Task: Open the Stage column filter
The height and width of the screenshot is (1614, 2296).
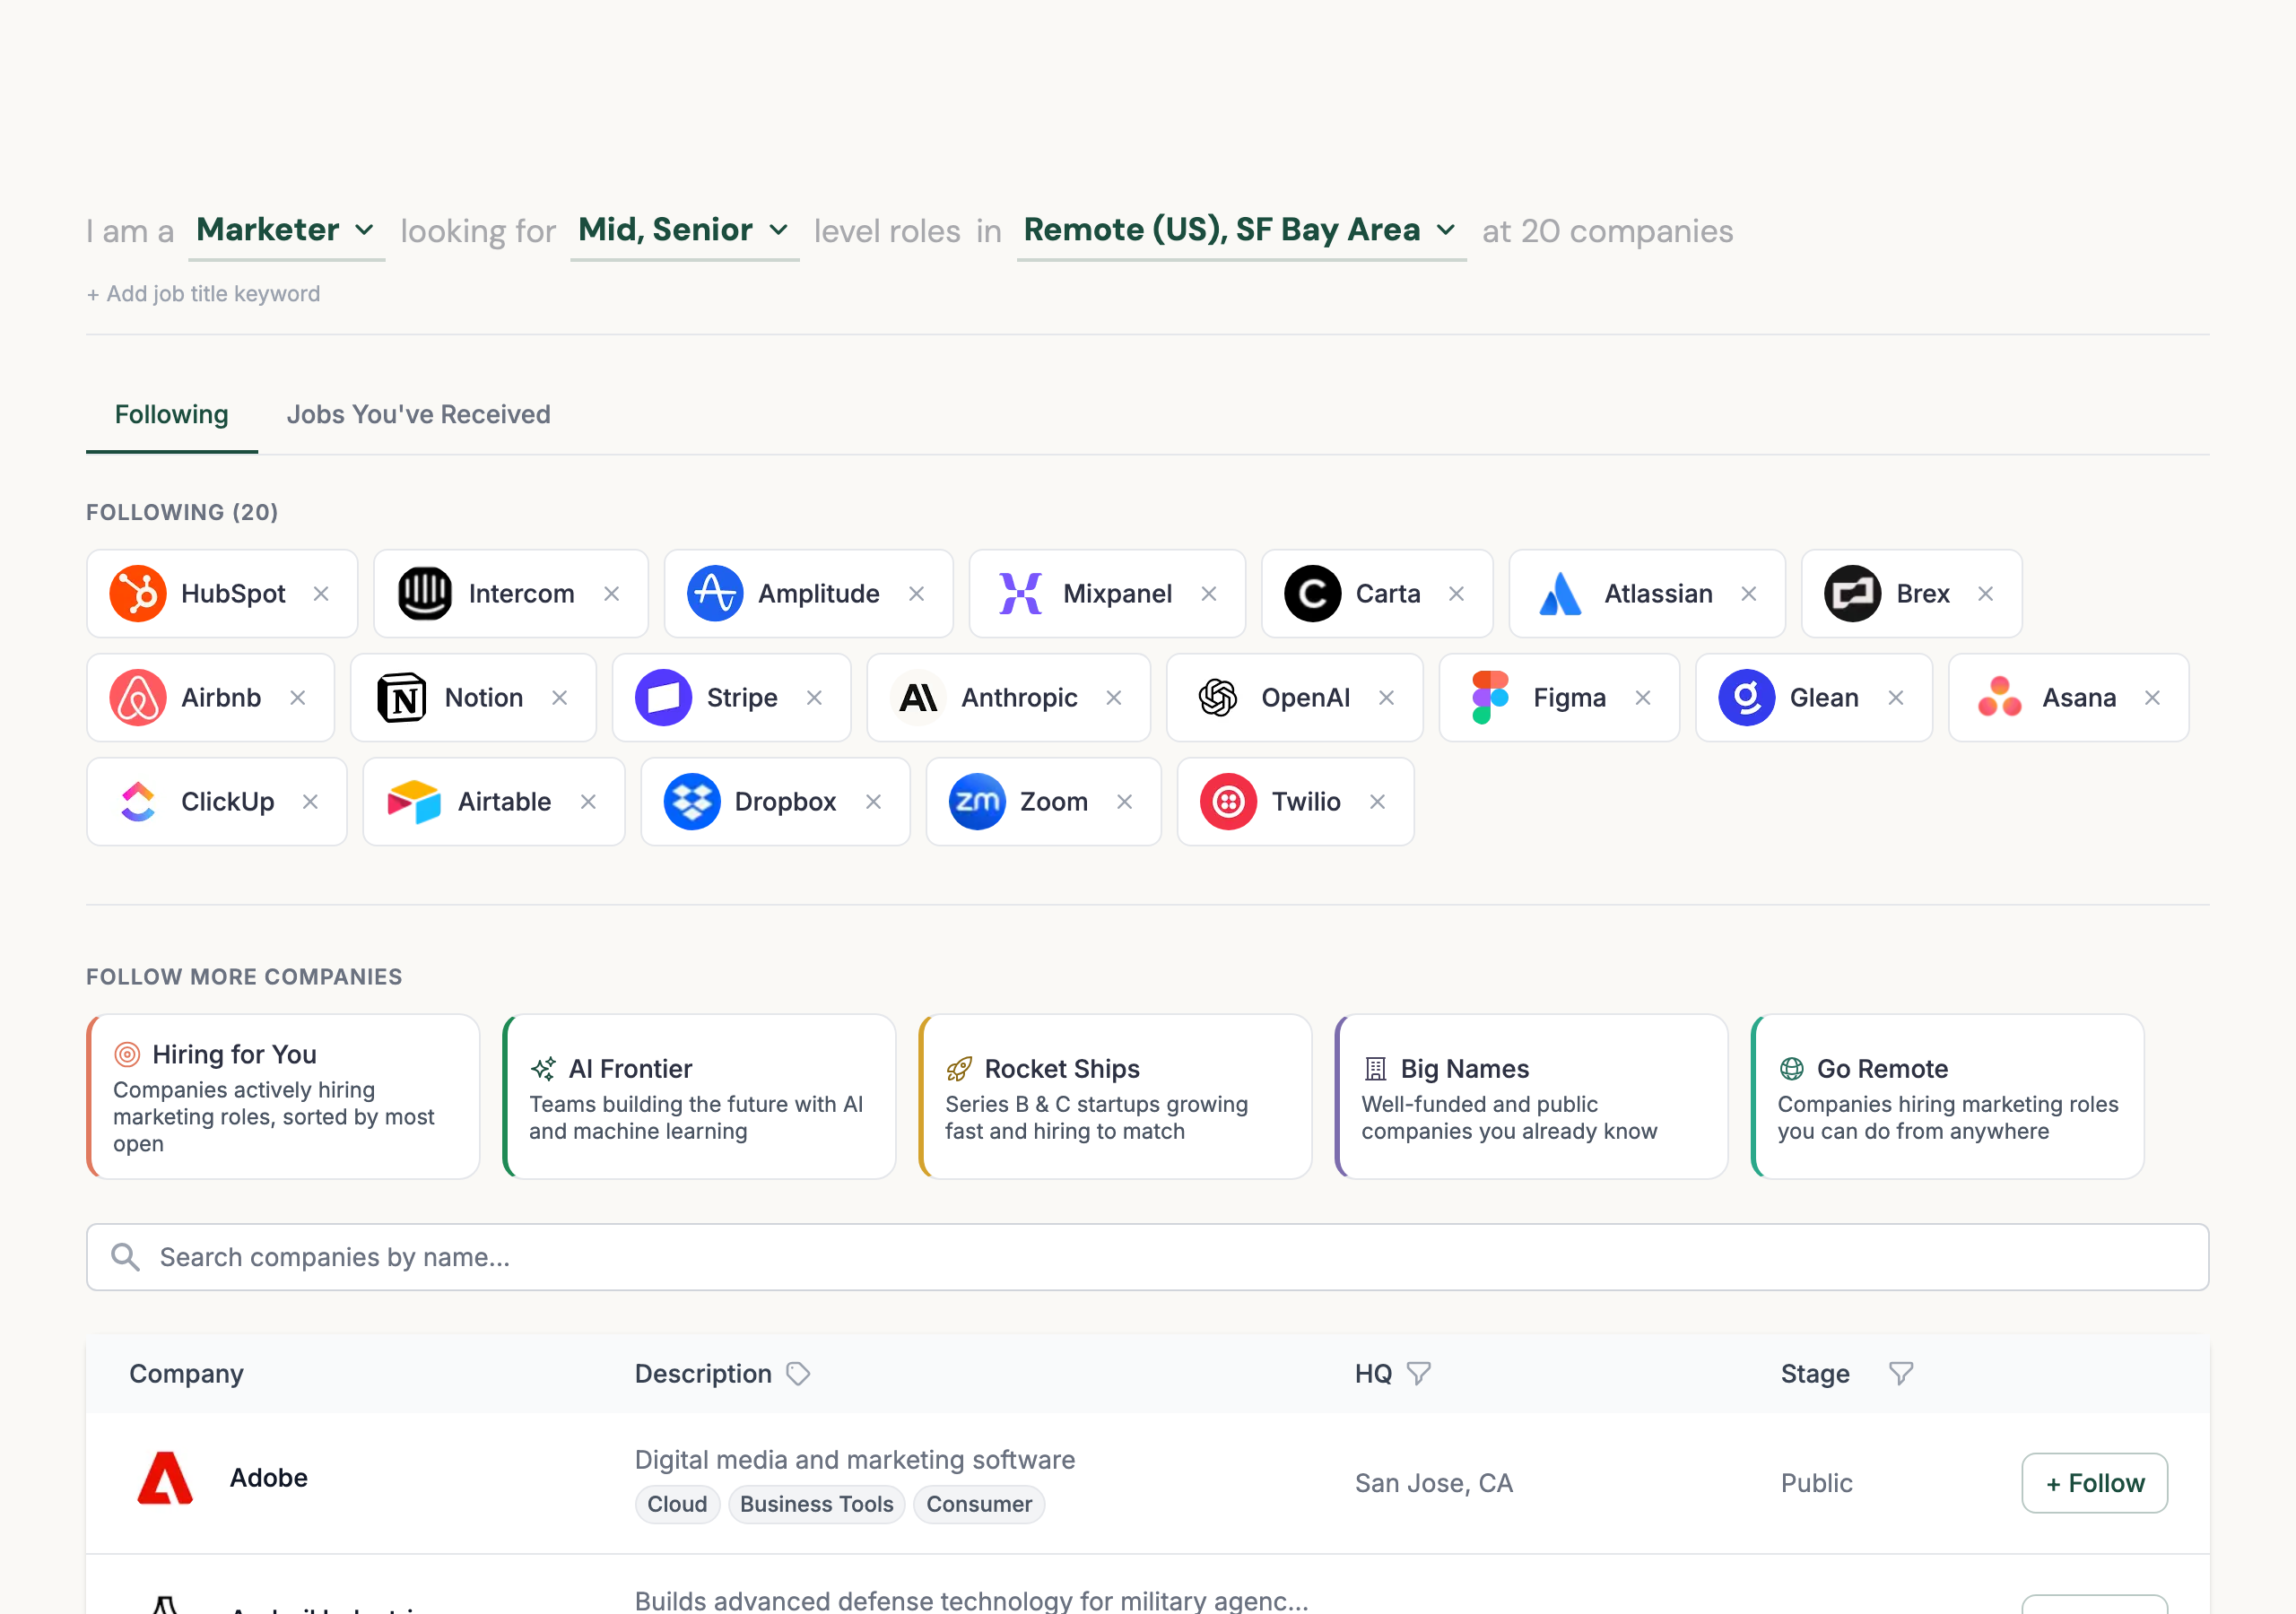Action: coord(1899,1374)
